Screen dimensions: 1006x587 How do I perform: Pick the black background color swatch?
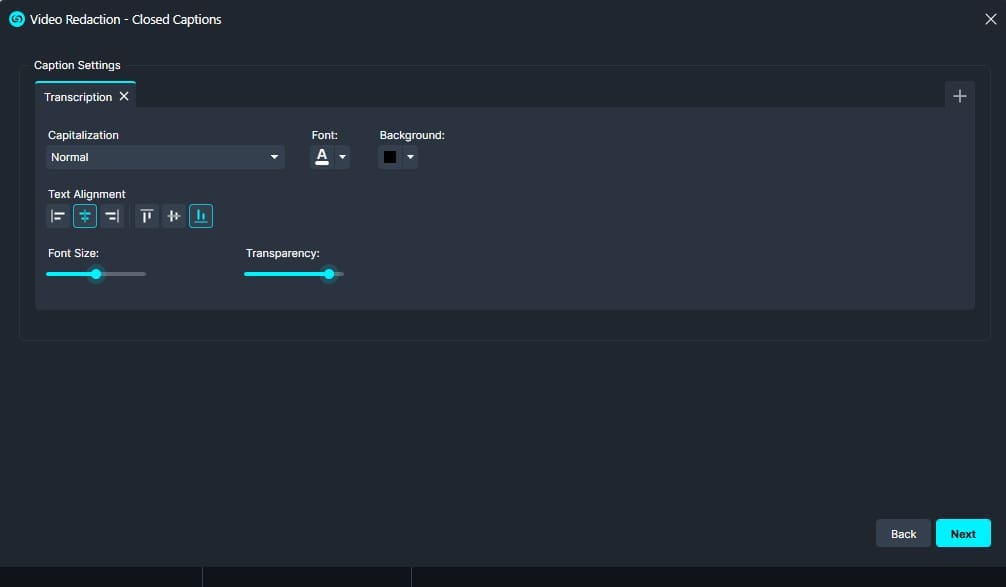tap(389, 156)
